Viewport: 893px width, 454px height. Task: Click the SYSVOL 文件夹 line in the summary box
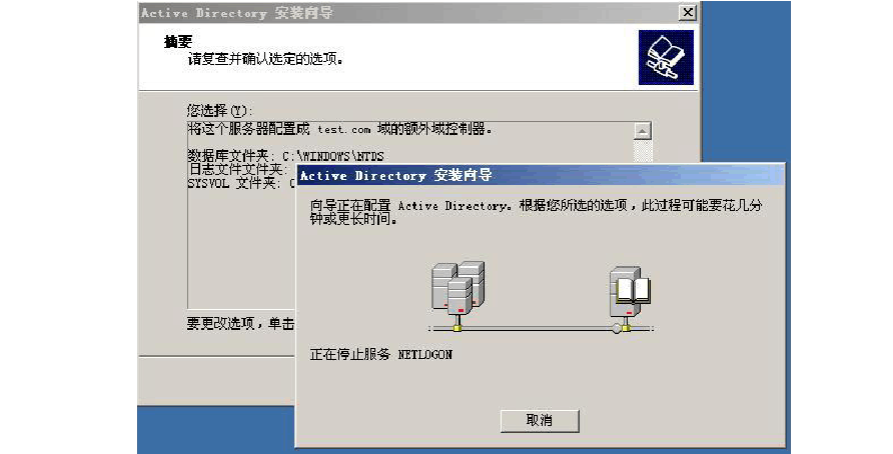point(241,183)
